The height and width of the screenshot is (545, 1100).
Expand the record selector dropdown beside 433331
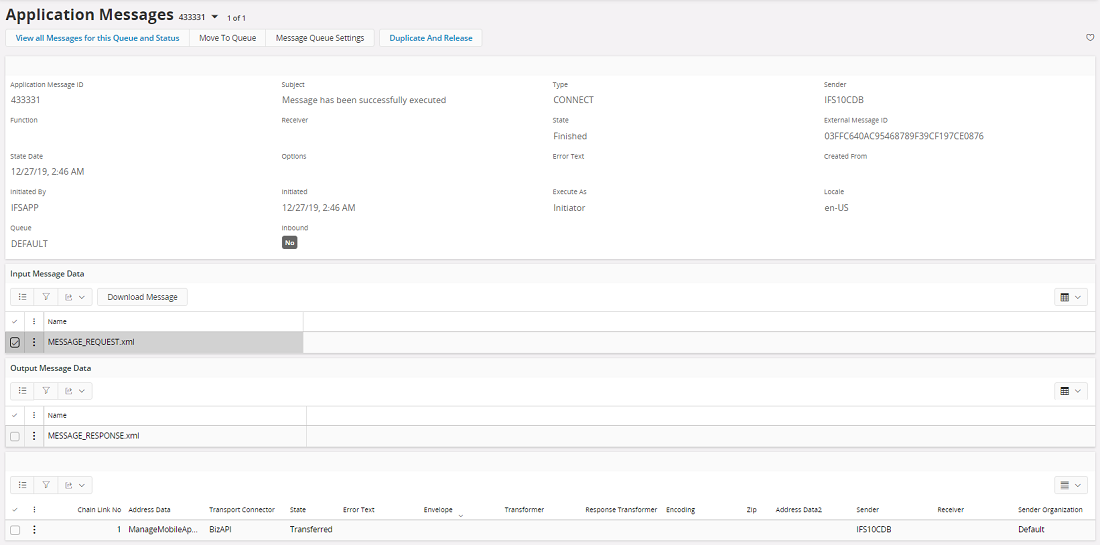[214, 17]
